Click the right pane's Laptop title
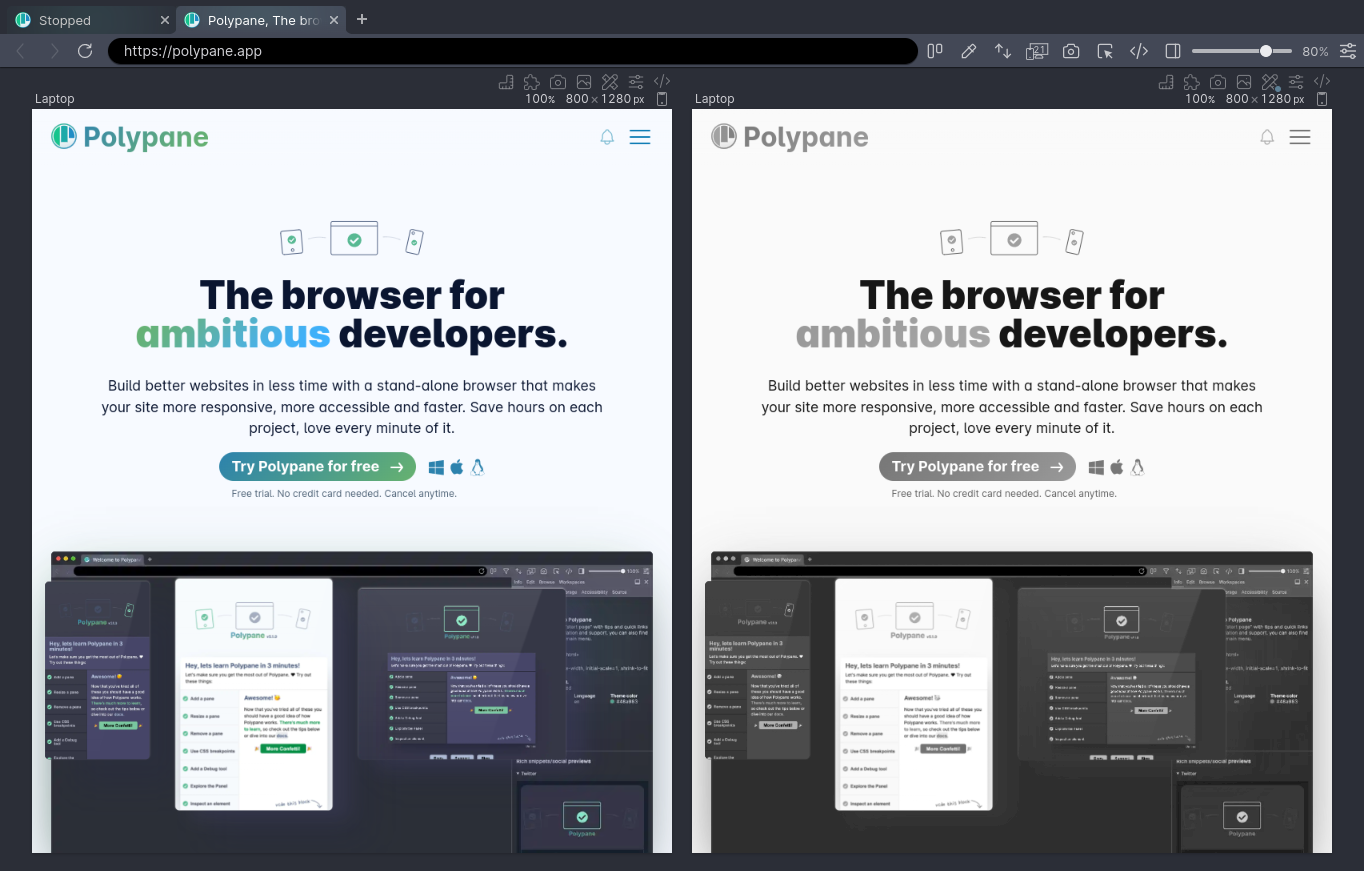The height and width of the screenshot is (871, 1364). pos(715,99)
